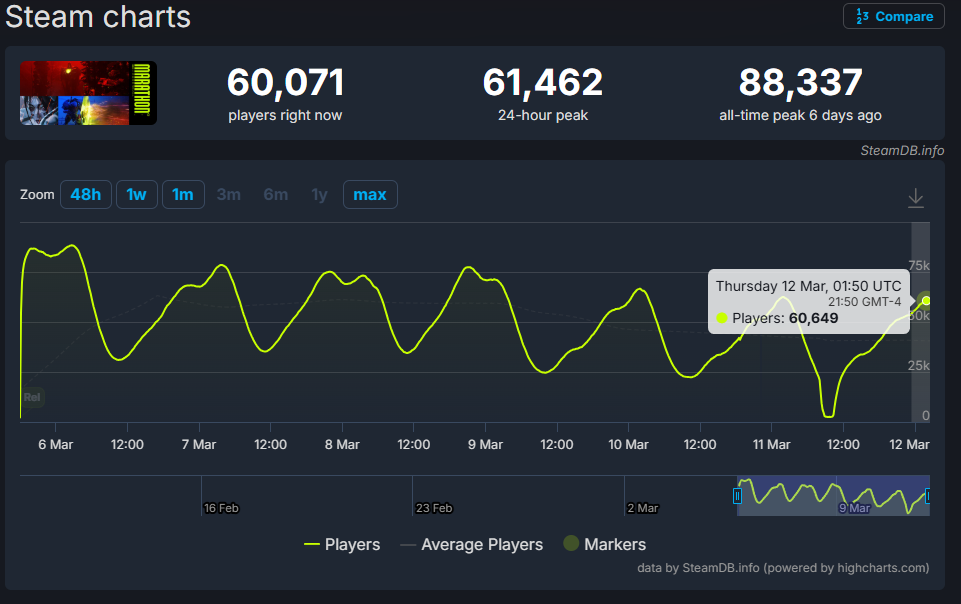The width and height of the screenshot is (961, 604).
Task: Select the 3m zoom range
Action: (x=229, y=195)
